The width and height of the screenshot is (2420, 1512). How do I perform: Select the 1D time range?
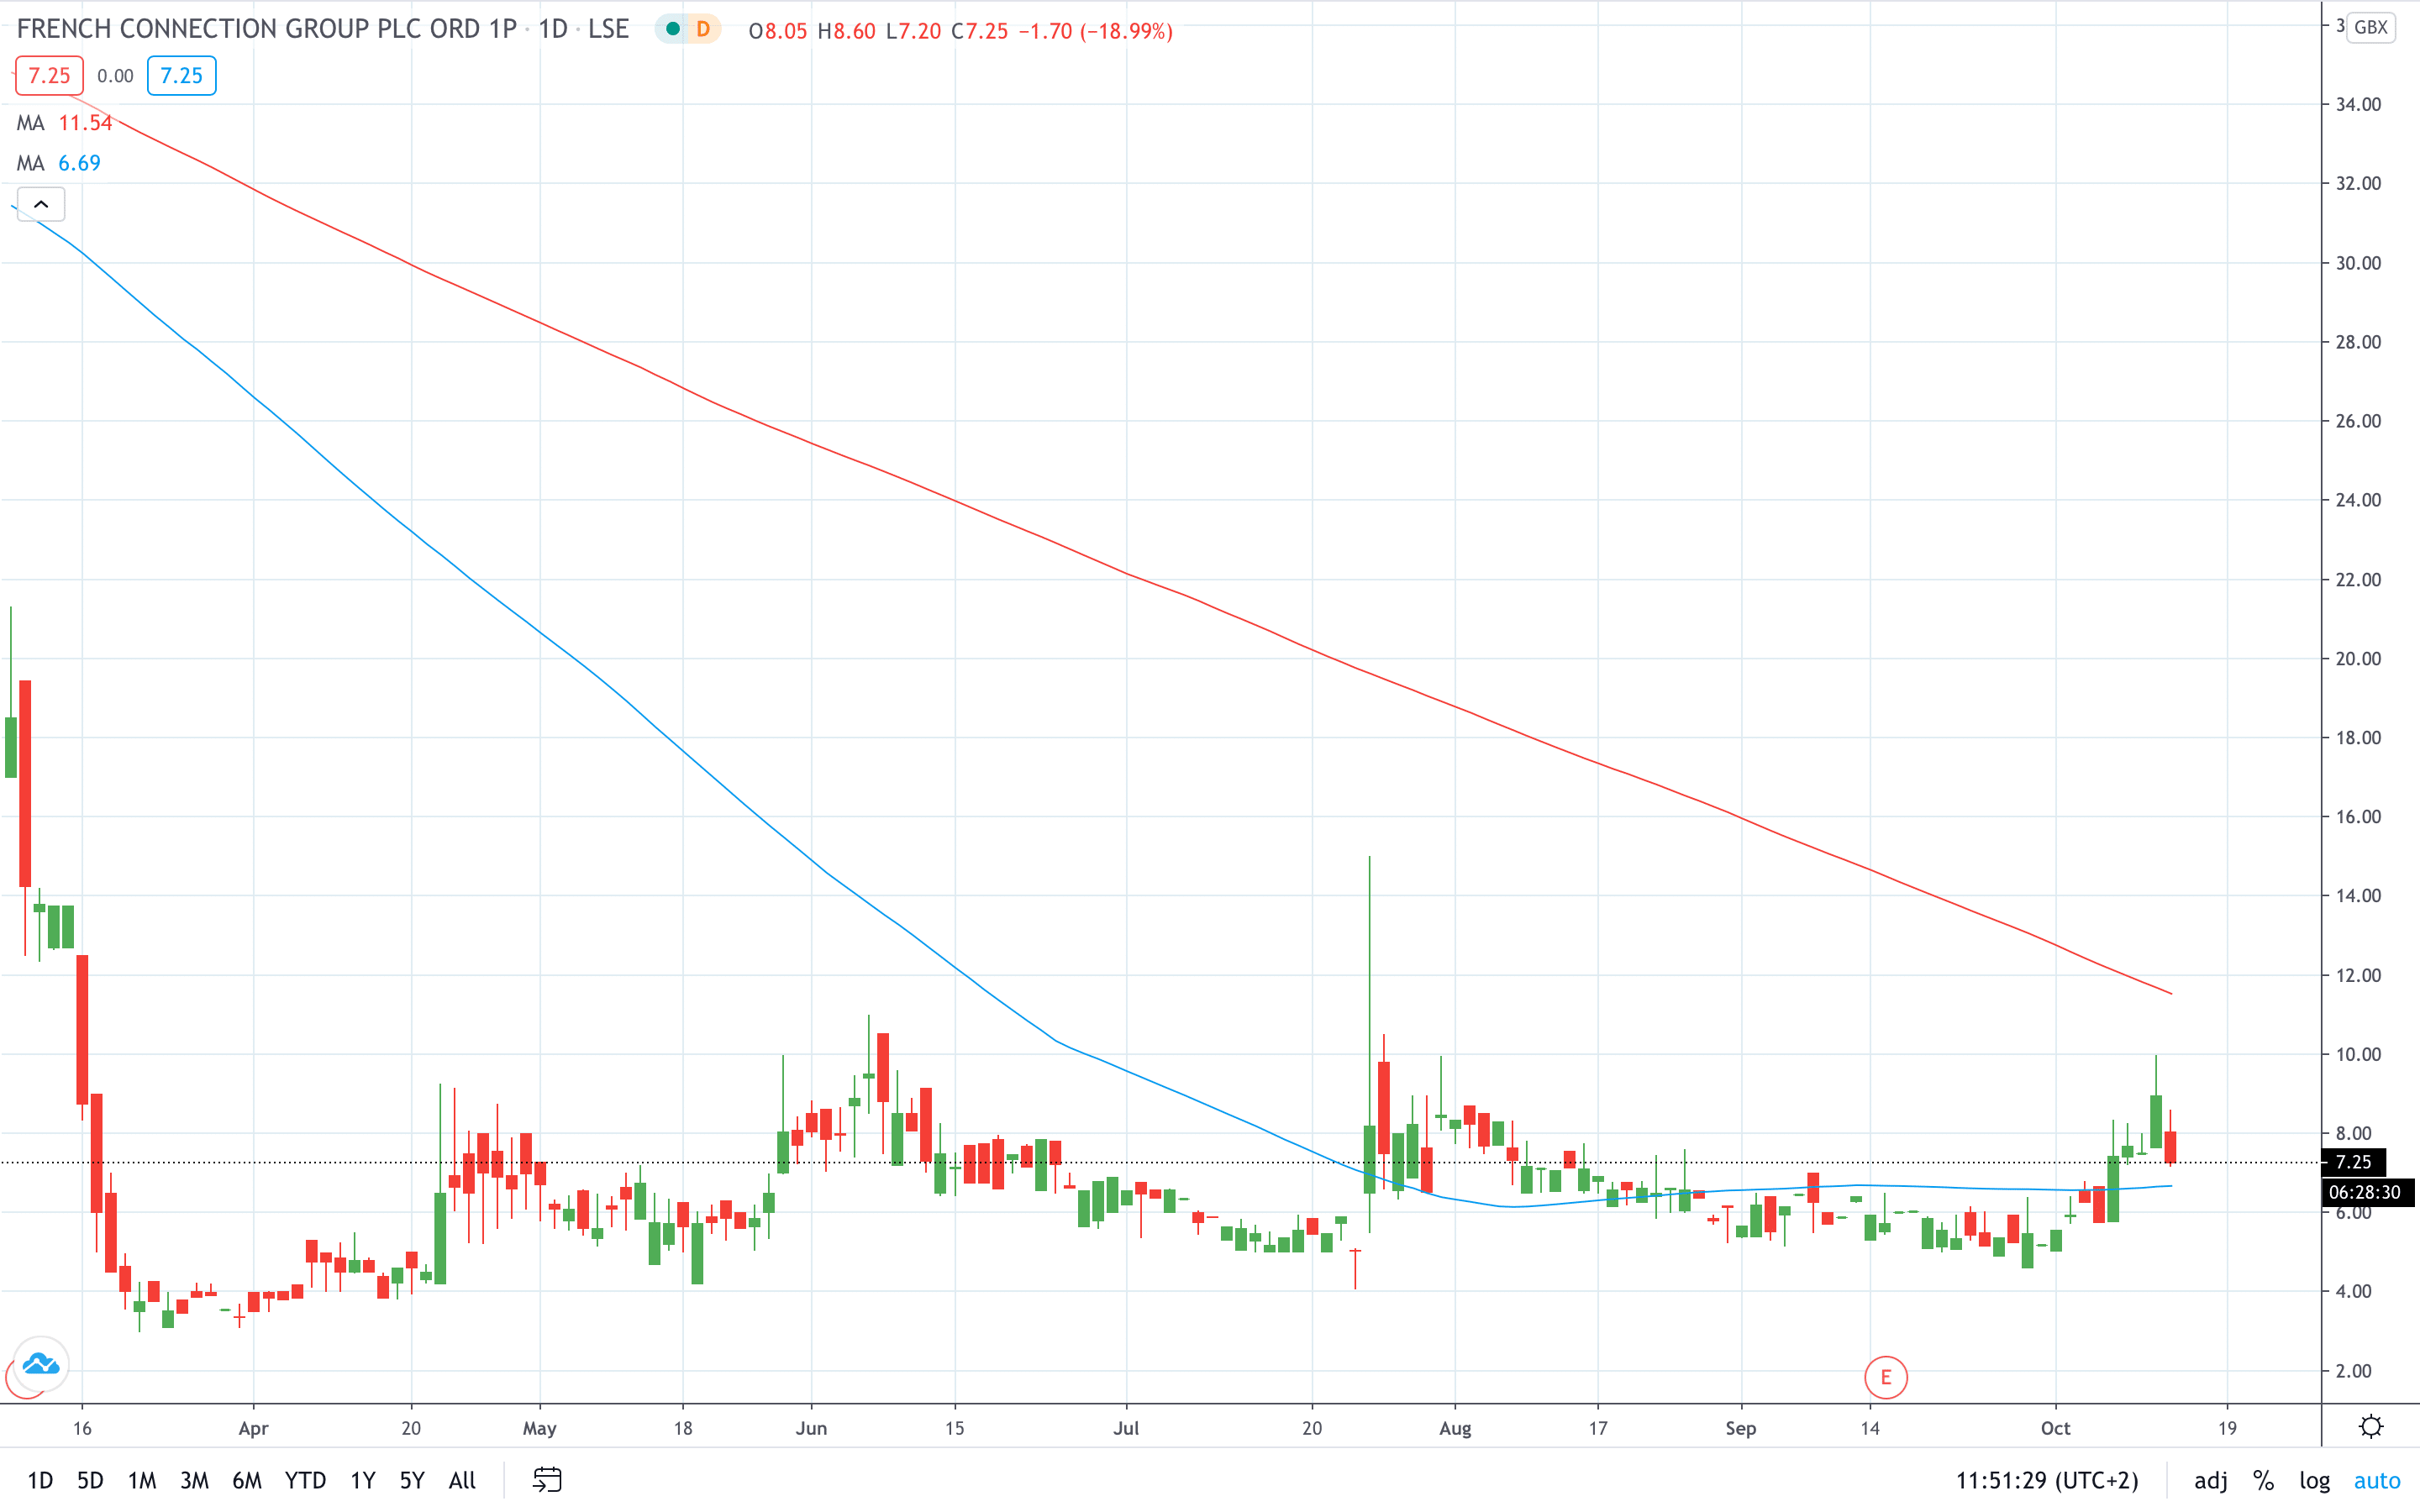[40, 1480]
